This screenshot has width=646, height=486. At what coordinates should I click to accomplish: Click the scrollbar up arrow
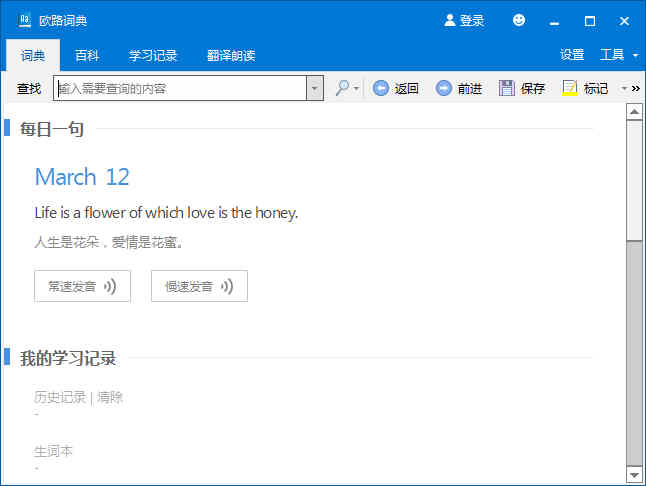(x=634, y=112)
